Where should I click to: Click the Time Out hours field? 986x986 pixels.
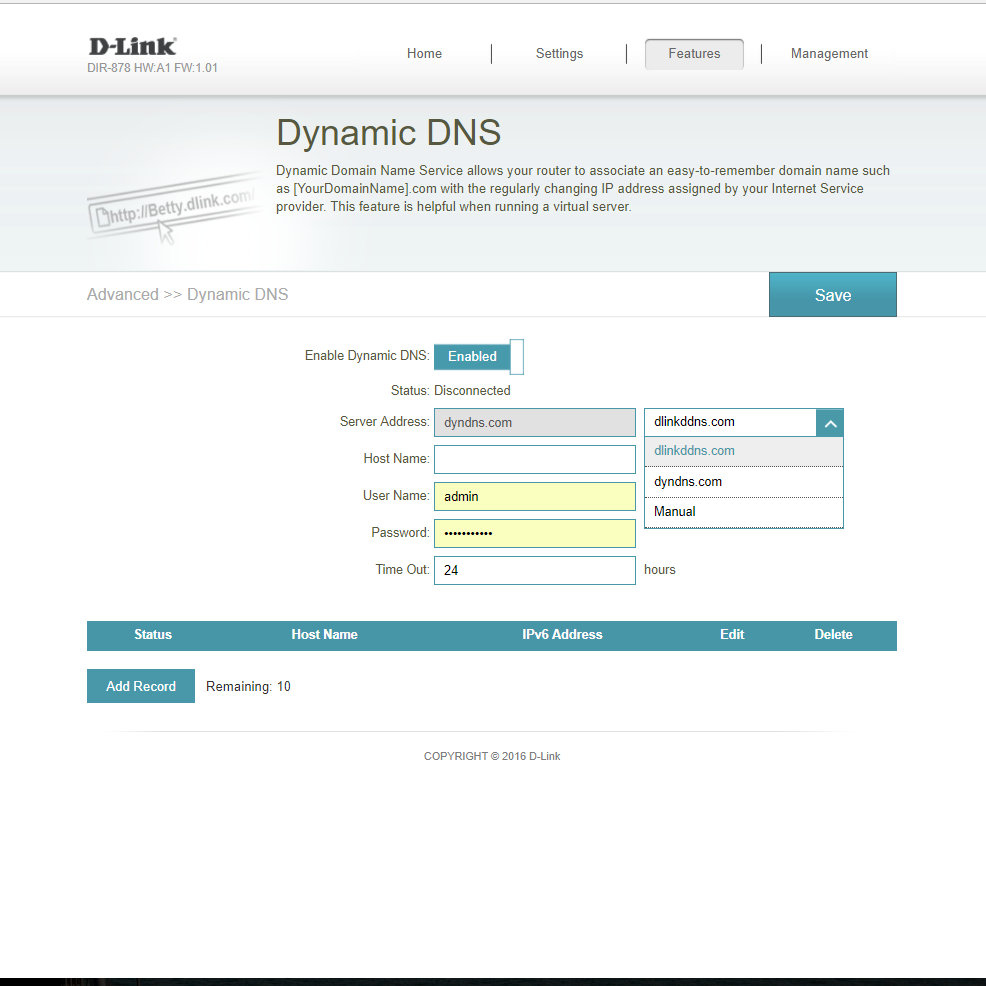(x=535, y=570)
